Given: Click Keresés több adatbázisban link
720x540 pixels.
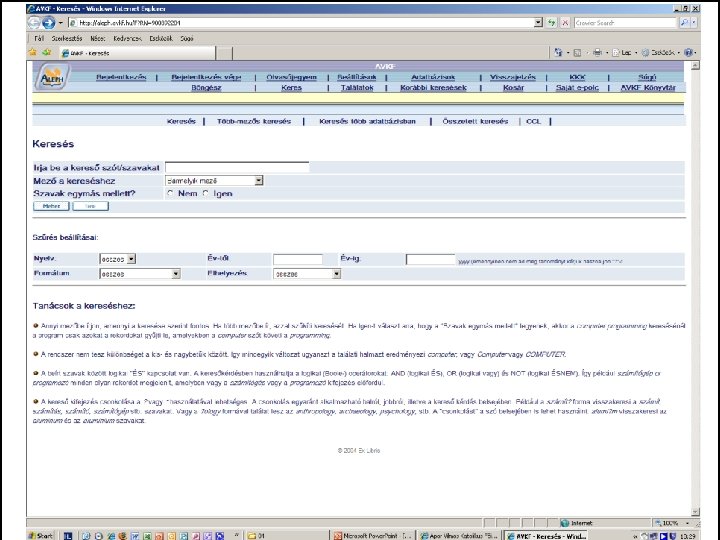Looking at the screenshot, I should (x=367, y=121).
